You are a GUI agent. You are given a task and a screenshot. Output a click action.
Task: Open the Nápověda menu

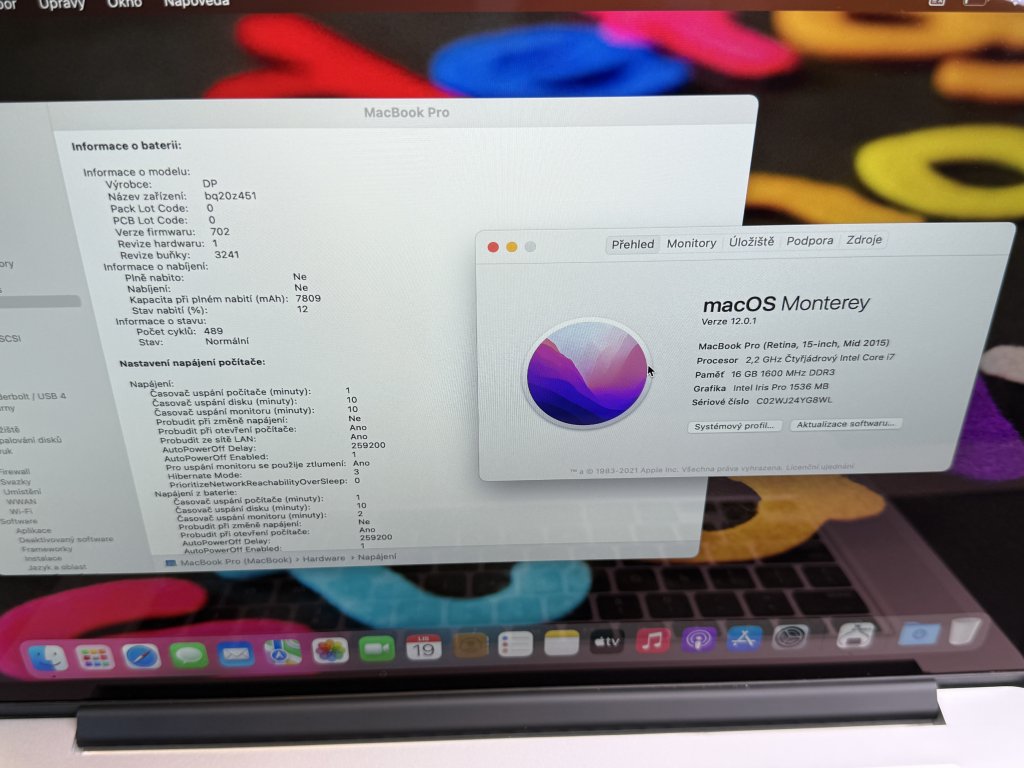(x=197, y=3)
